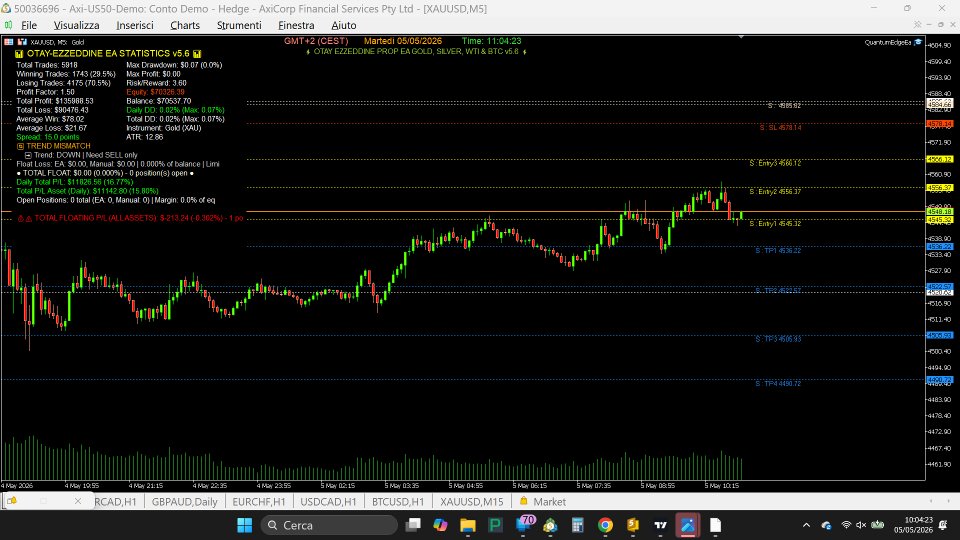
Task: Click 'Time: 11:04:23' header text
Action: (x=492, y=41)
